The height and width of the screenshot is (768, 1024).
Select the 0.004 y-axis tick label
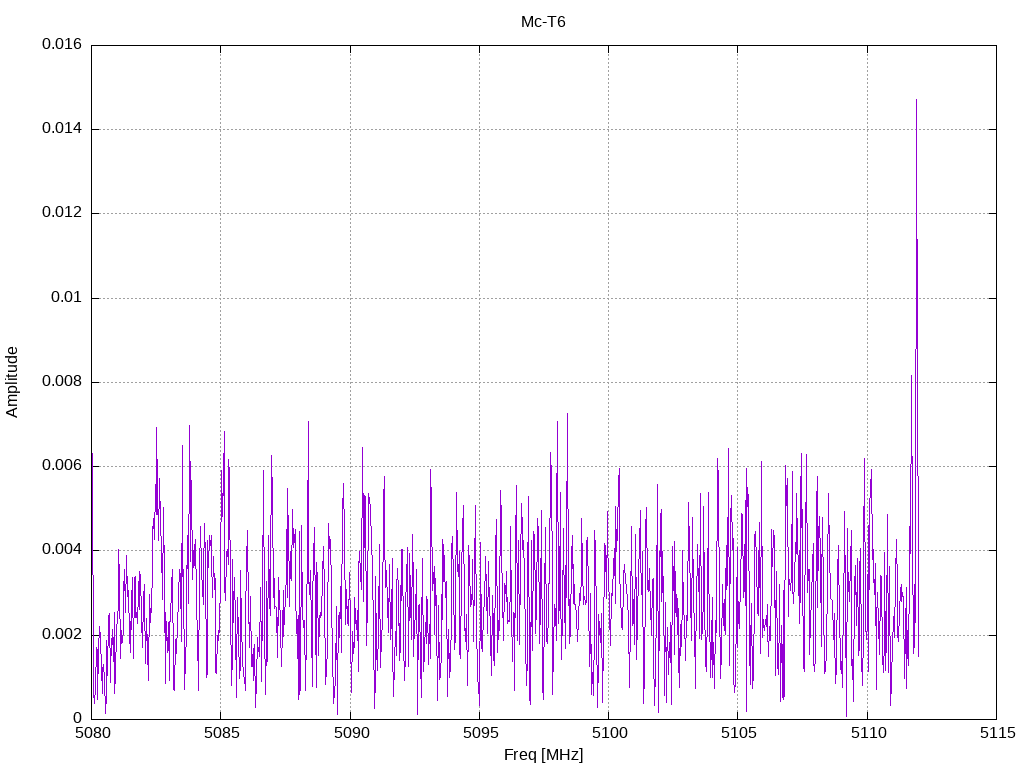[61, 550]
